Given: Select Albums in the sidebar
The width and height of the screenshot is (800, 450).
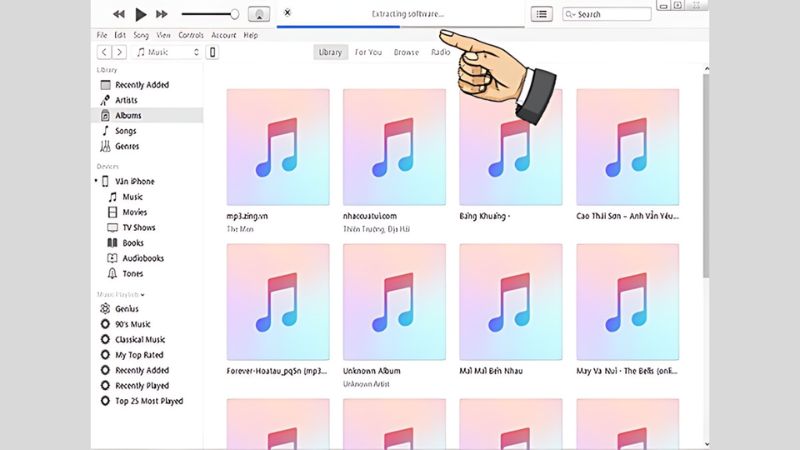Looking at the screenshot, I should 147,115.
